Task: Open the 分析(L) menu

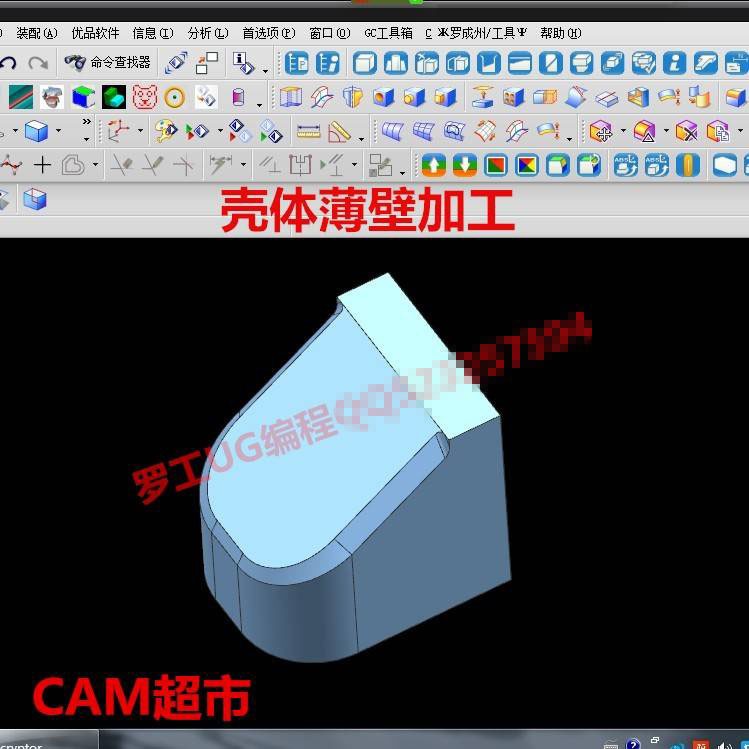Action: click(207, 33)
